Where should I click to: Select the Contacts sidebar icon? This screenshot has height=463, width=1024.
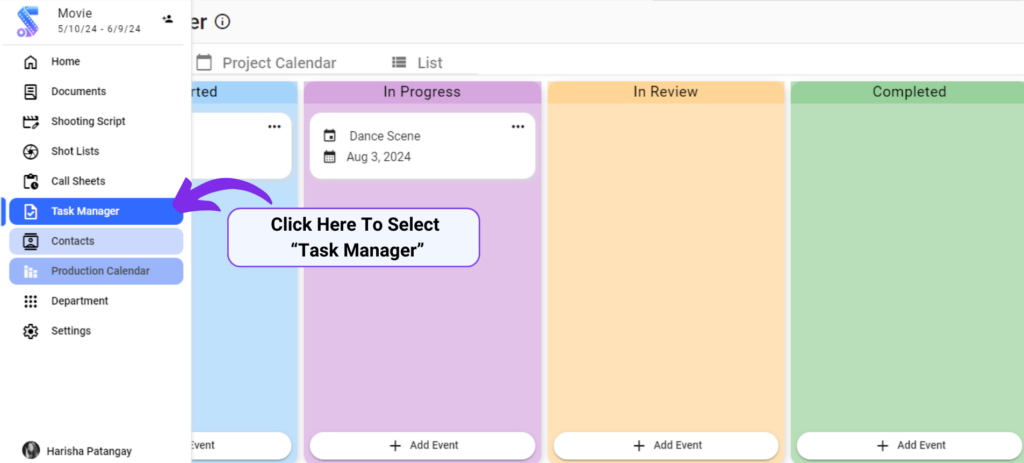click(30, 241)
